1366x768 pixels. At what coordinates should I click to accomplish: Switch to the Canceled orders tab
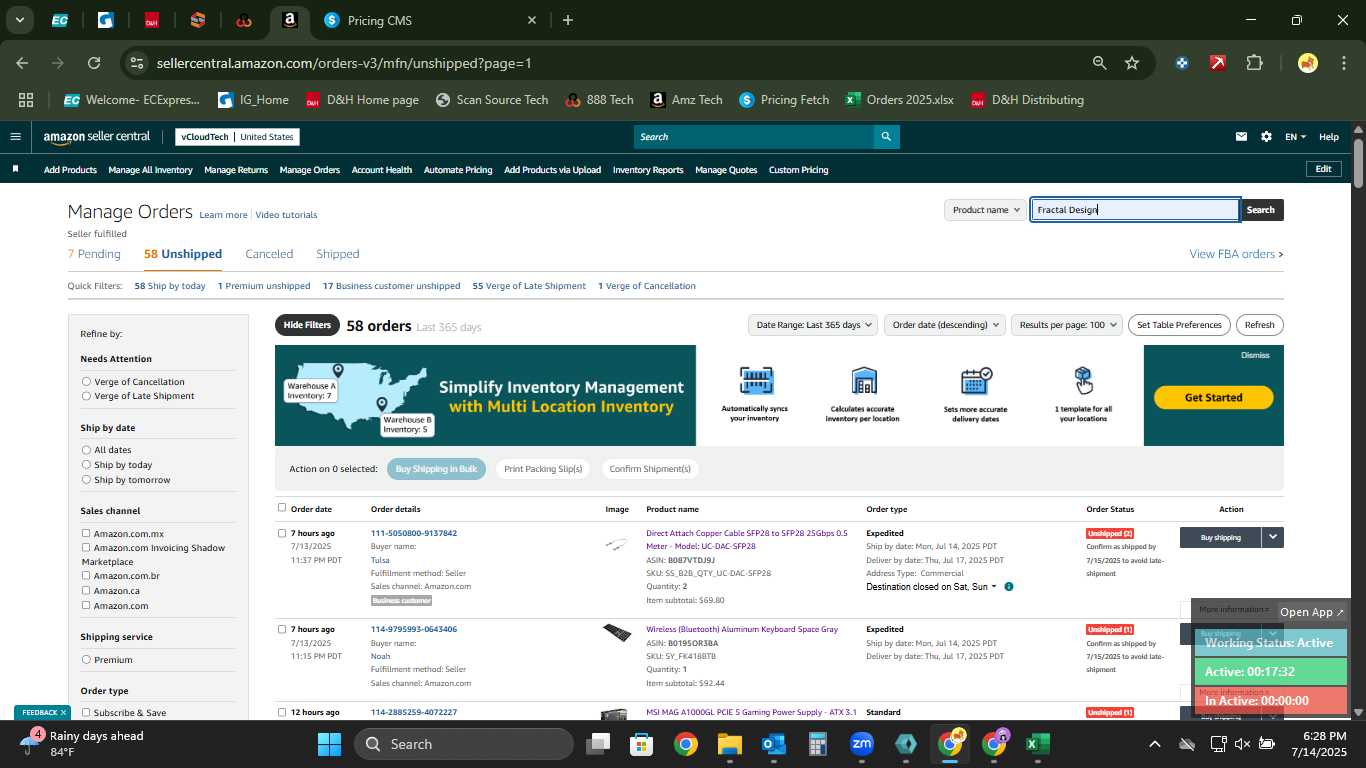(x=269, y=254)
